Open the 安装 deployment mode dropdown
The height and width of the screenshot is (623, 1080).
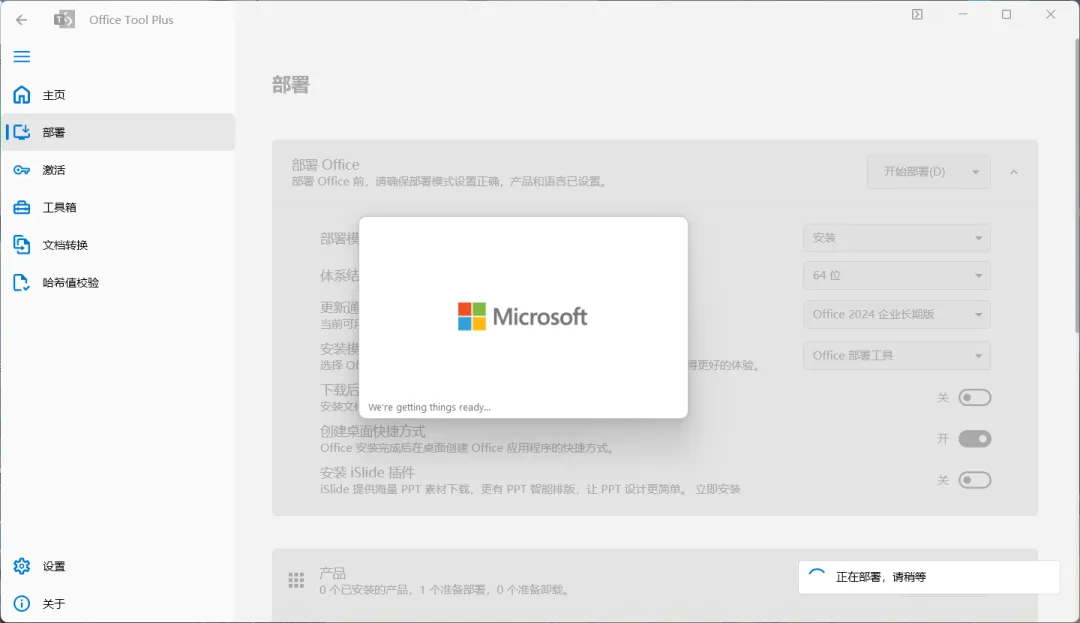[897, 237]
